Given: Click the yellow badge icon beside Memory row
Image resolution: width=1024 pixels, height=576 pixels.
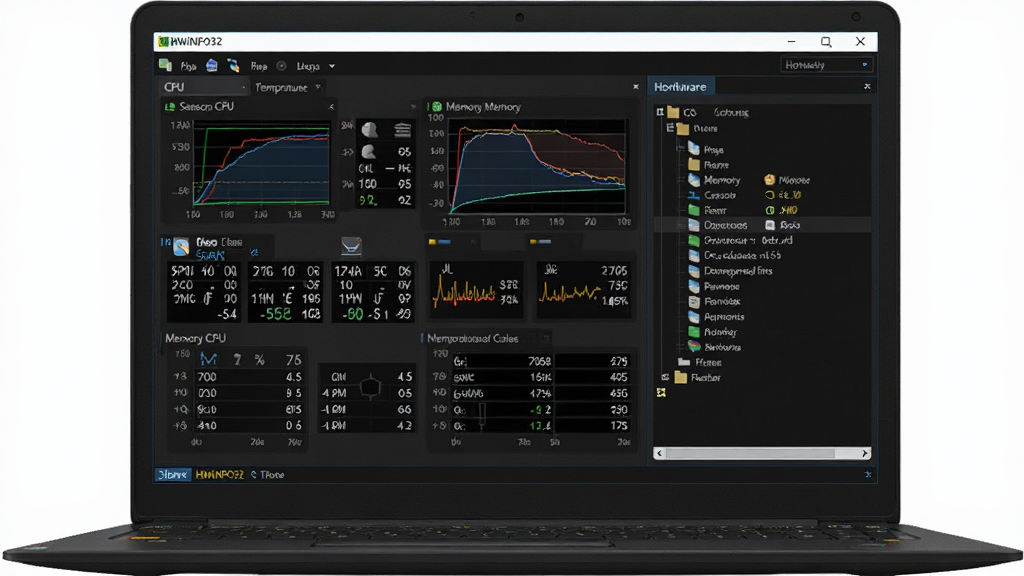Looking at the screenshot, I should tap(770, 180).
